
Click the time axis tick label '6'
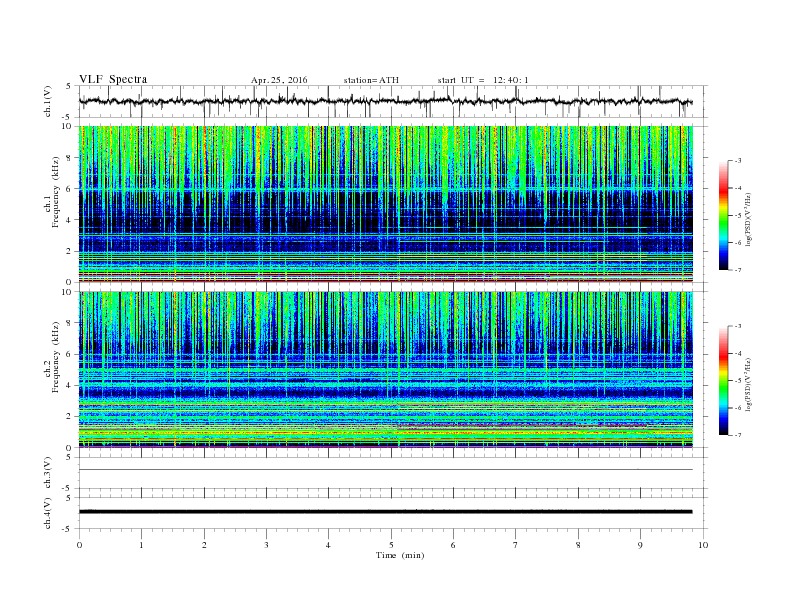point(453,545)
